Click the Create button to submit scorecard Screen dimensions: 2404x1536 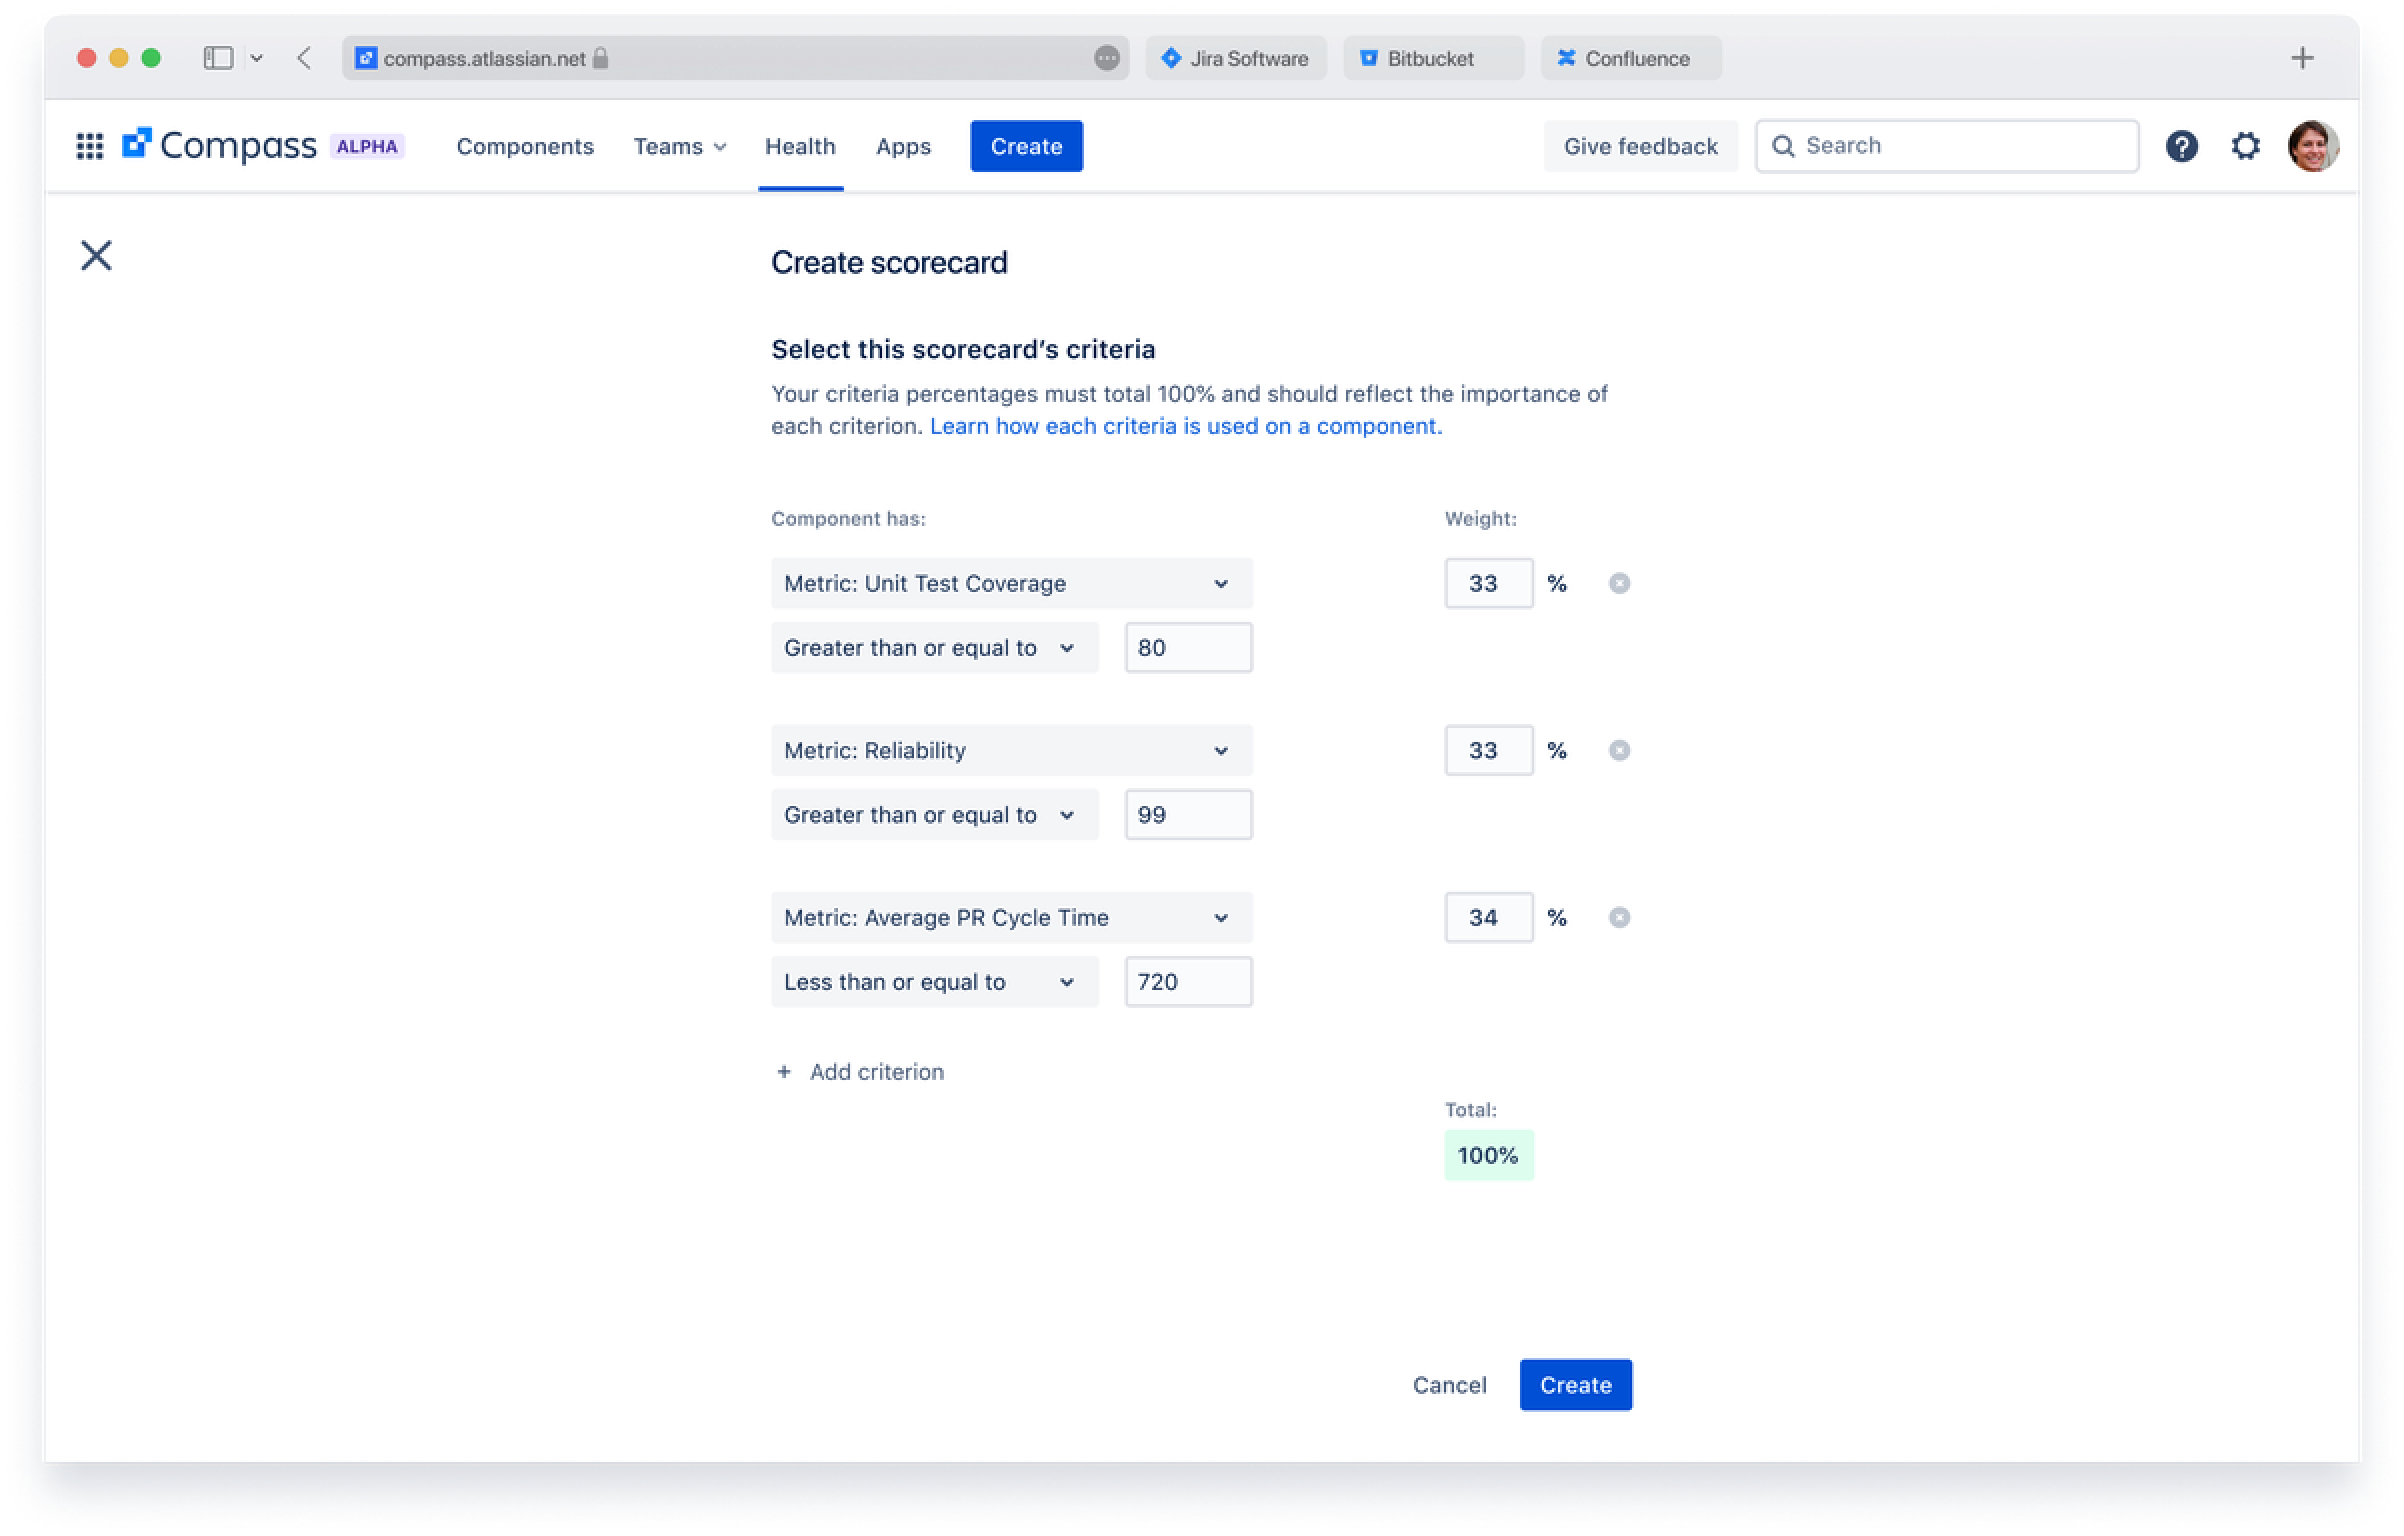click(1575, 1384)
